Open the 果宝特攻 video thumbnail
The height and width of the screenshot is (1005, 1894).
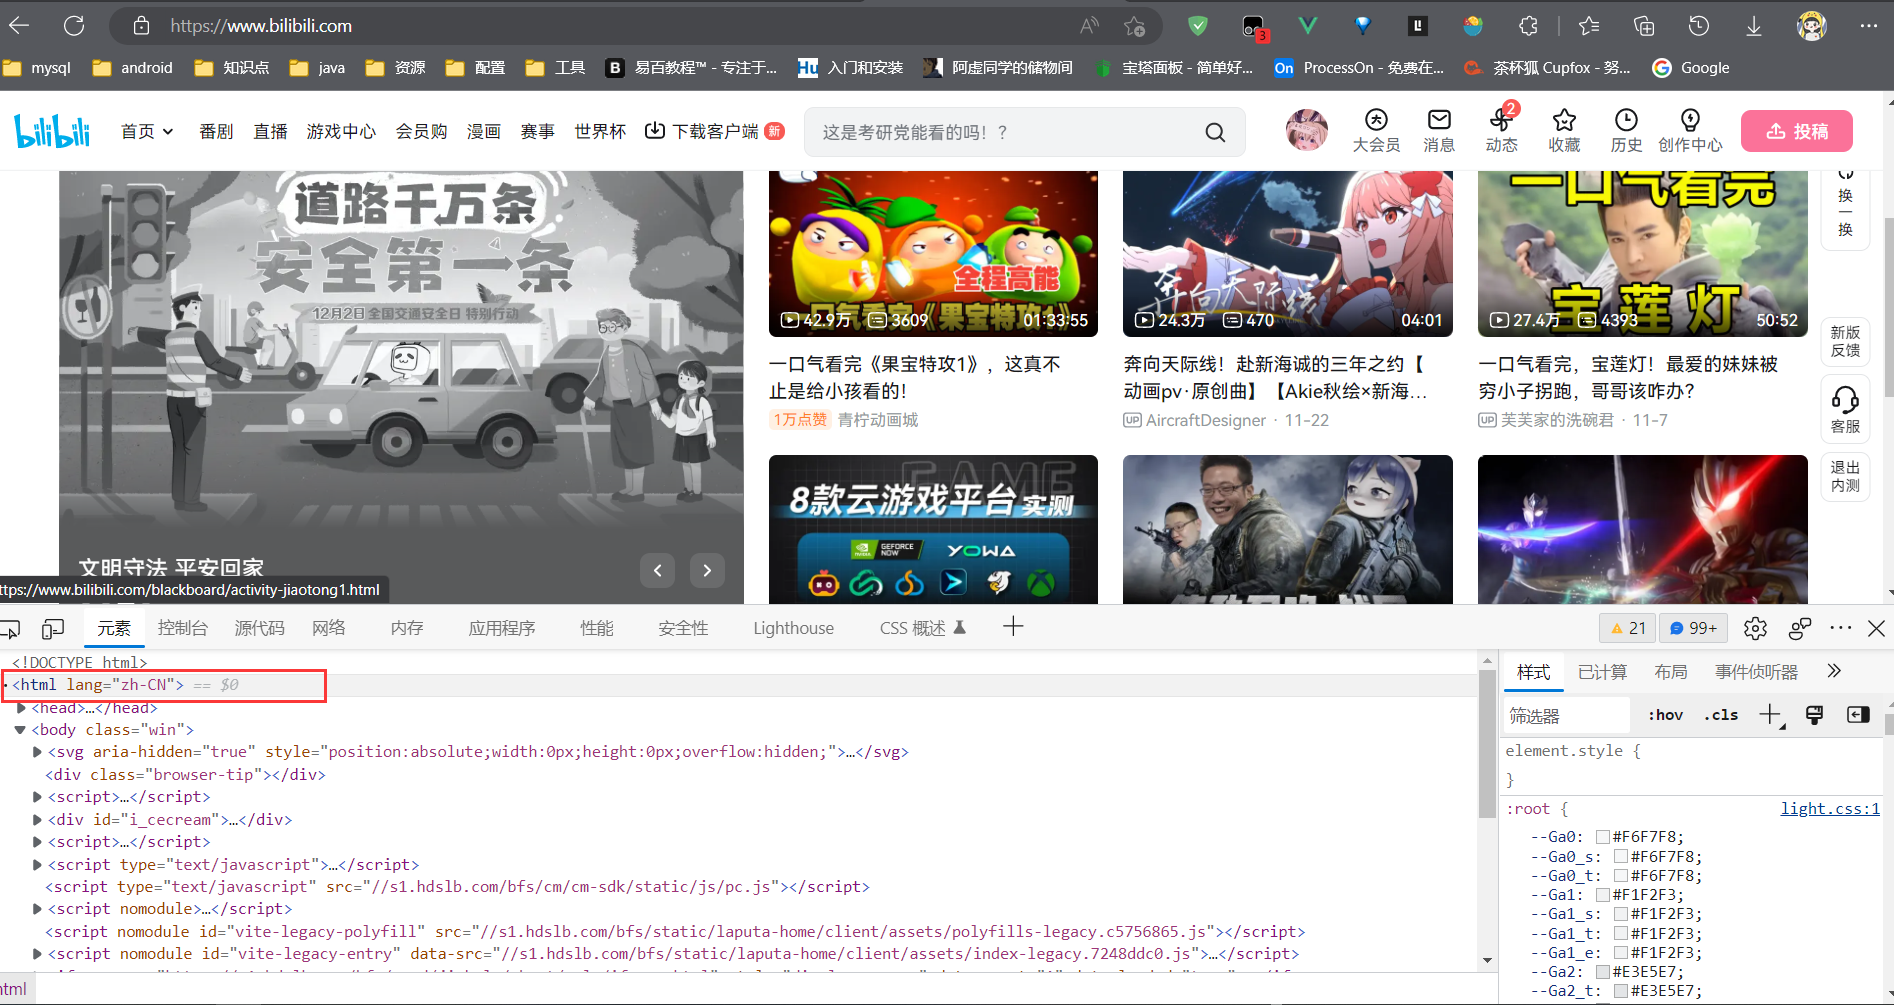coord(933,253)
